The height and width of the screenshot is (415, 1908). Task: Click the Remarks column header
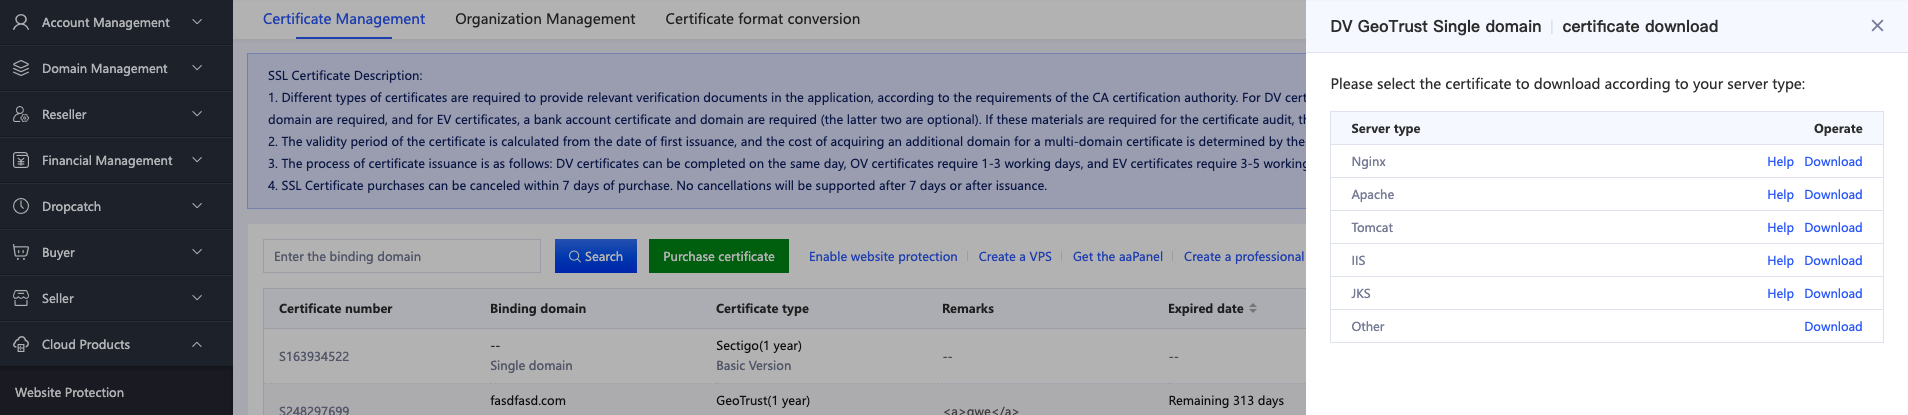pos(968,308)
